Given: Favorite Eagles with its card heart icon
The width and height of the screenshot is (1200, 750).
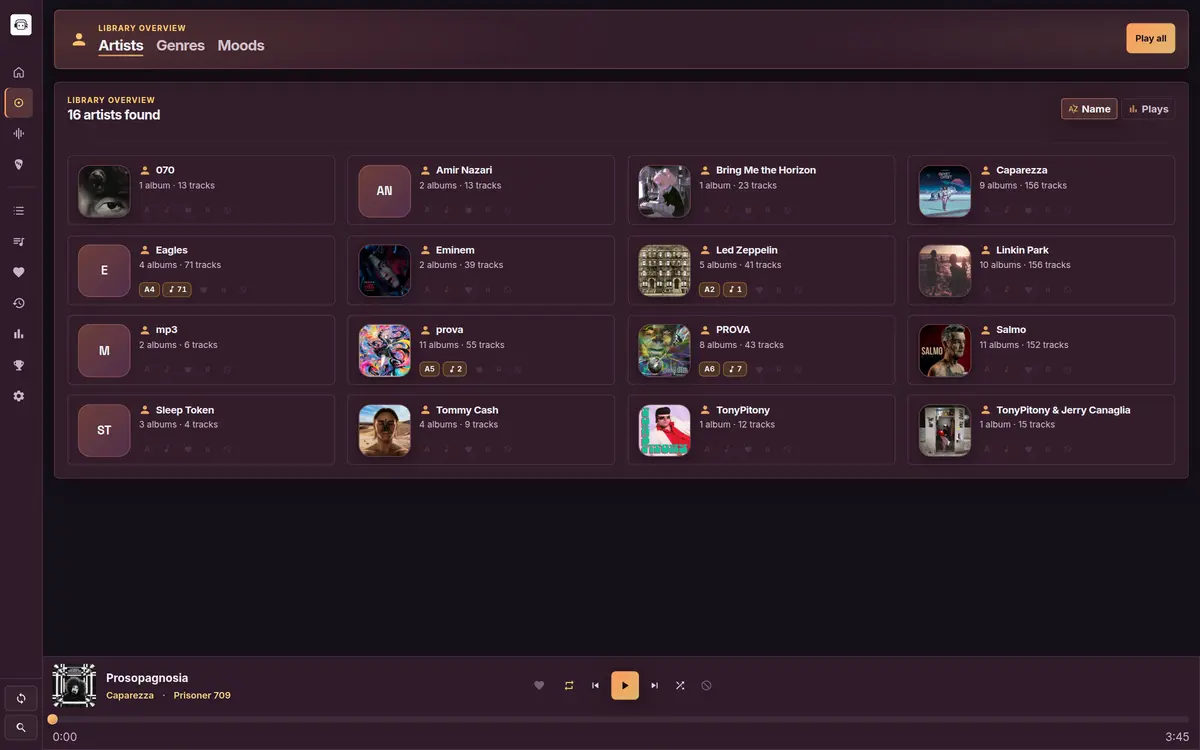Looking at the screenshot, I should (204, 290).
